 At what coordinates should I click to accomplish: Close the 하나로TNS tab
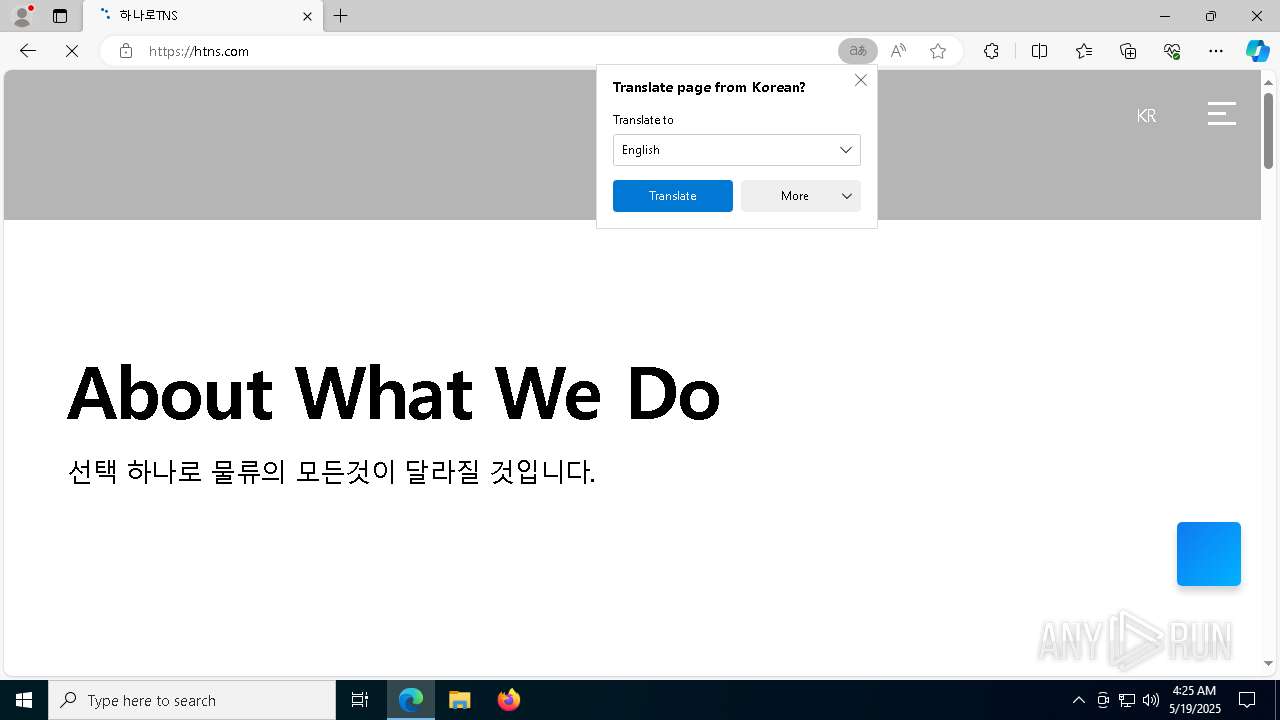307,16
